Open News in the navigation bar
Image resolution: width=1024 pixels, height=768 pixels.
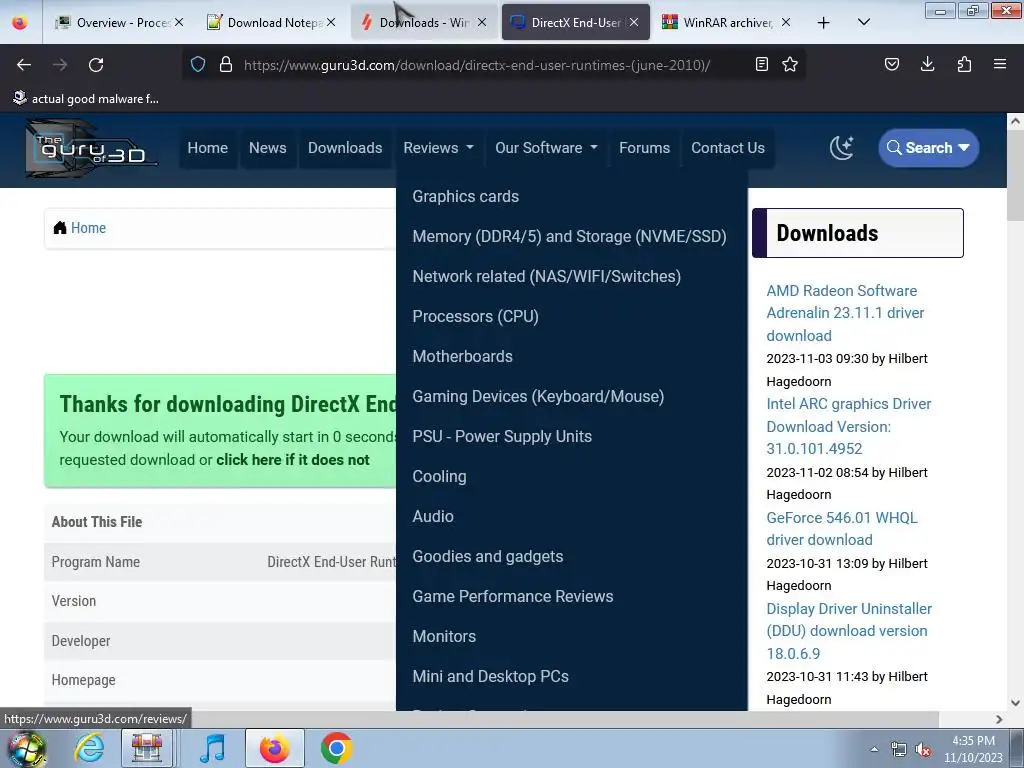click(268, 148)
